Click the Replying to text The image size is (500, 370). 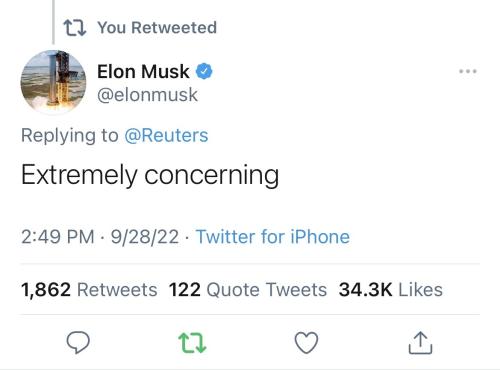[x=70, y=136]
